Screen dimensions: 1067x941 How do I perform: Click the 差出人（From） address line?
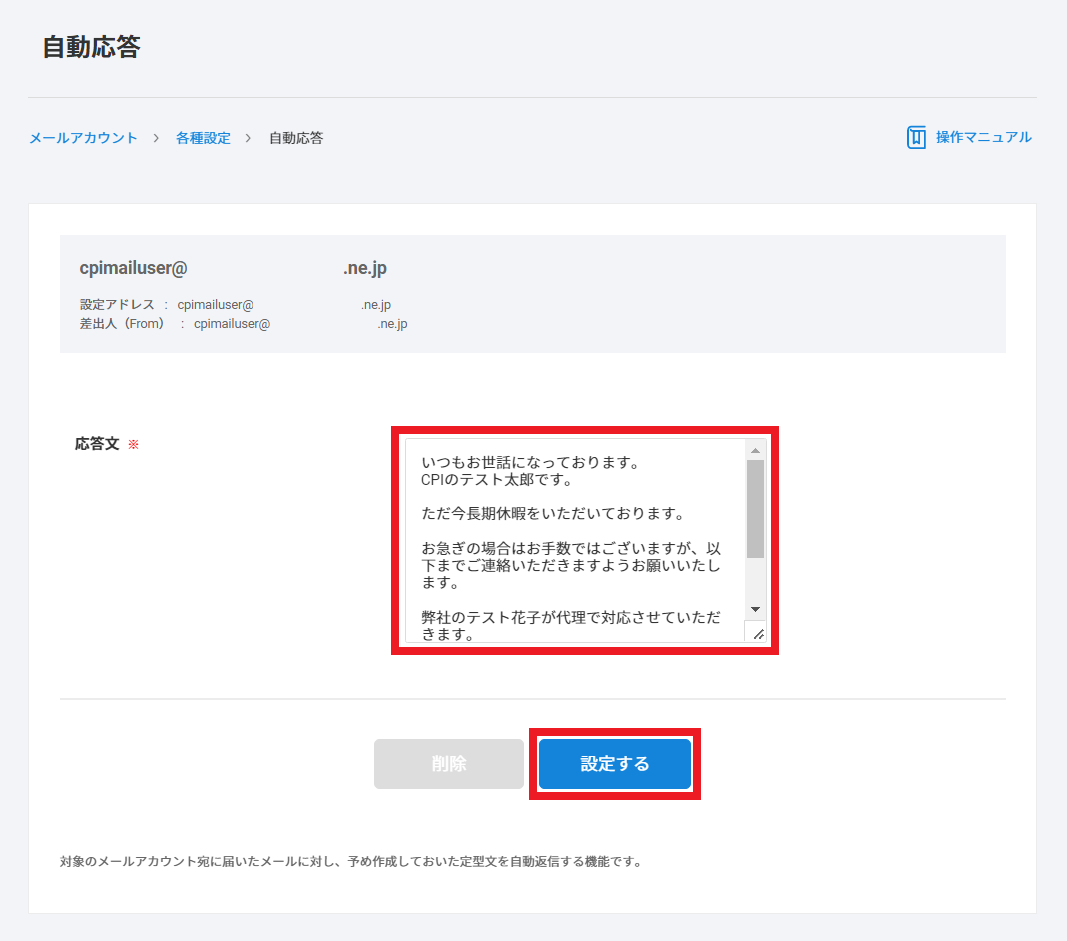(x=243, y=324)
